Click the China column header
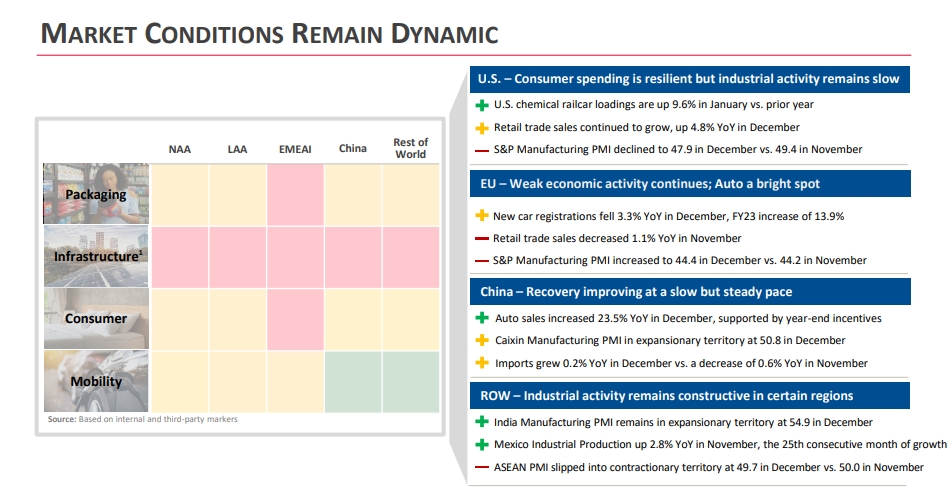Screen dimensions: 950x497 353,148
